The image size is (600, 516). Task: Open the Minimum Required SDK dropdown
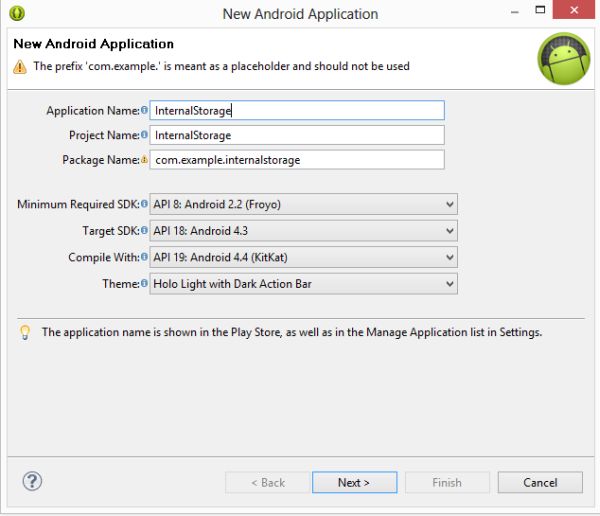pyautogui.click(x=303, y=205)
